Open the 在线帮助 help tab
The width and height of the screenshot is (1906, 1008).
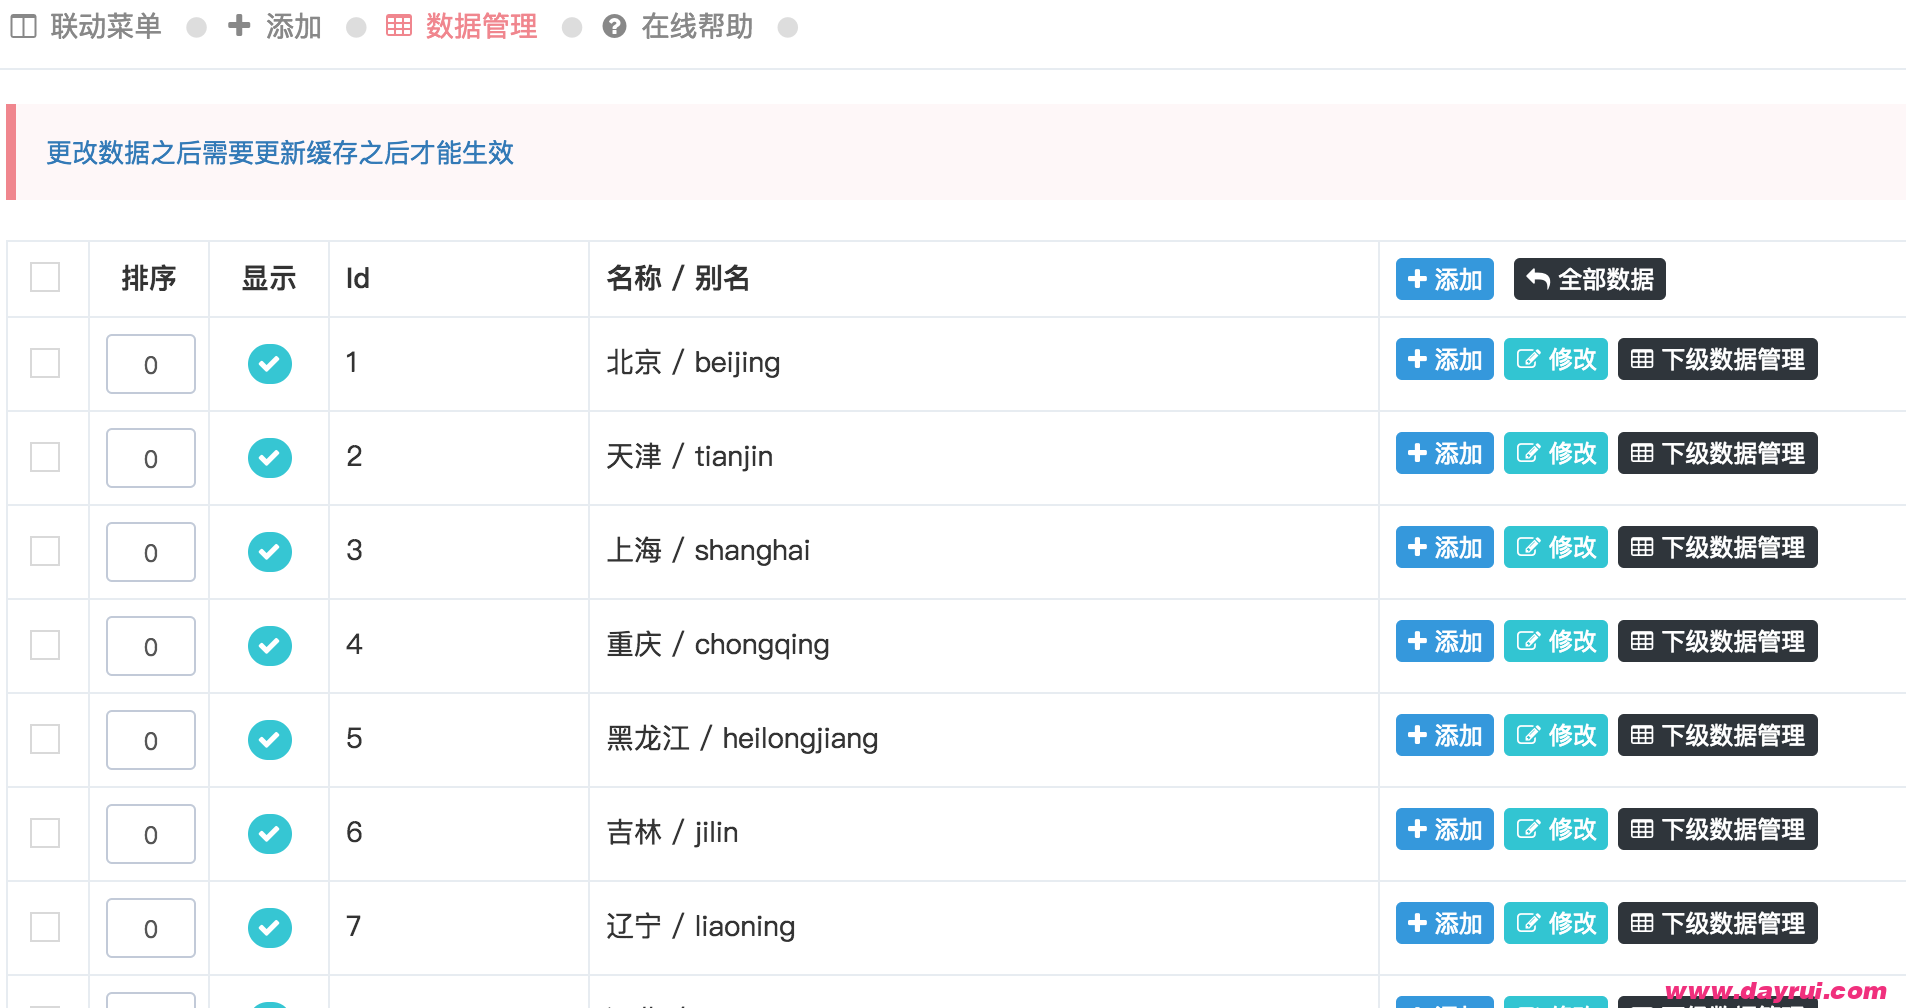point(678,27)
